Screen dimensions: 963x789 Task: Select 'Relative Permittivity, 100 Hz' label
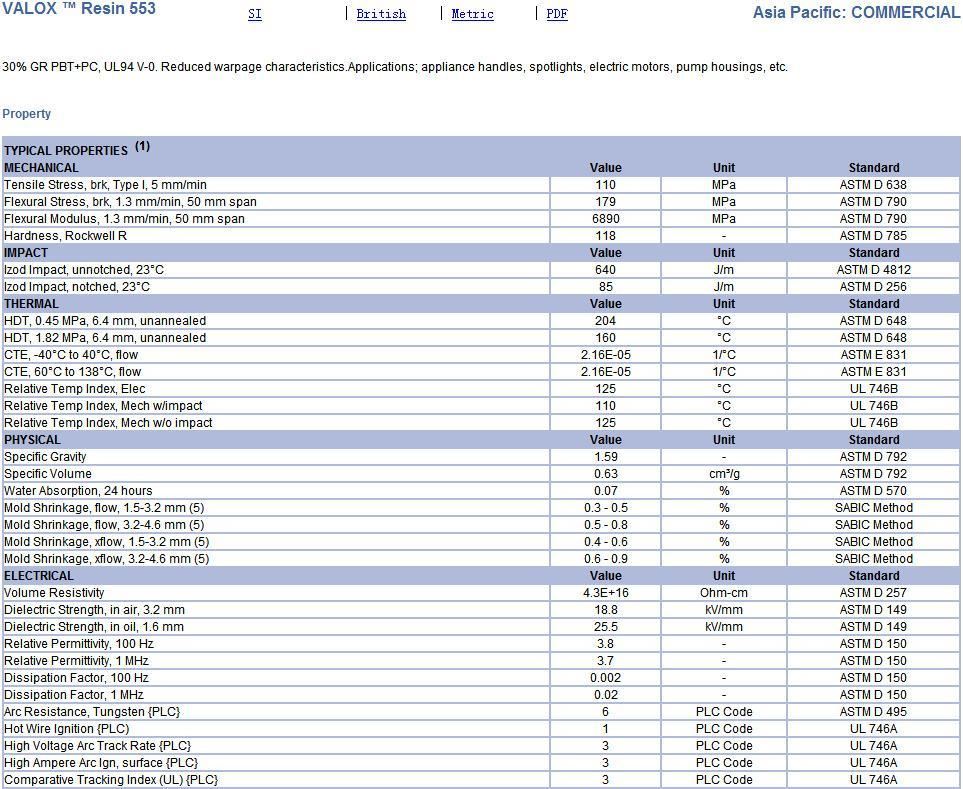coord(79,644)
